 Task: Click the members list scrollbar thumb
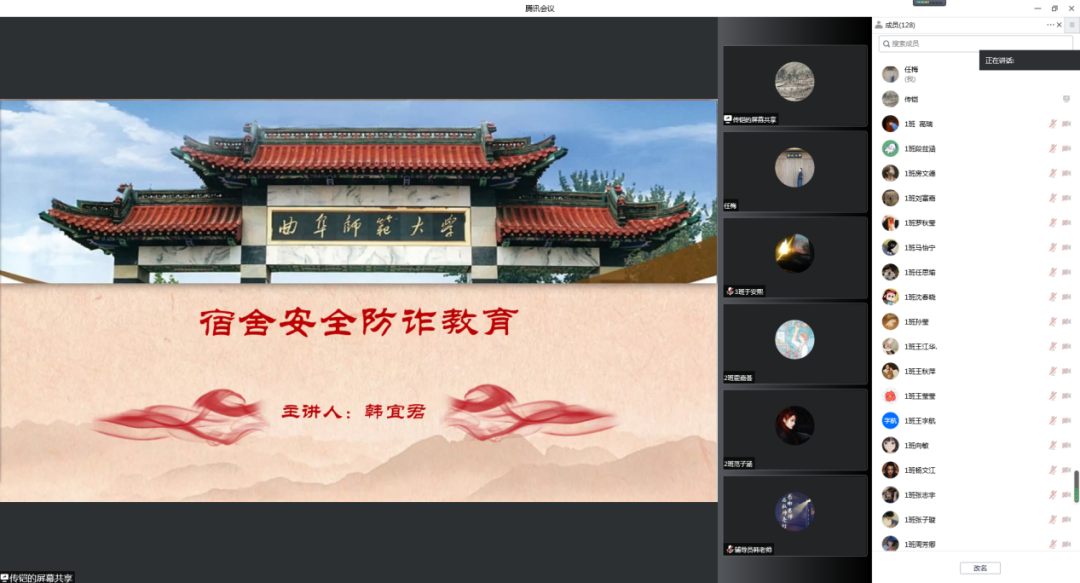(1076, 486)
